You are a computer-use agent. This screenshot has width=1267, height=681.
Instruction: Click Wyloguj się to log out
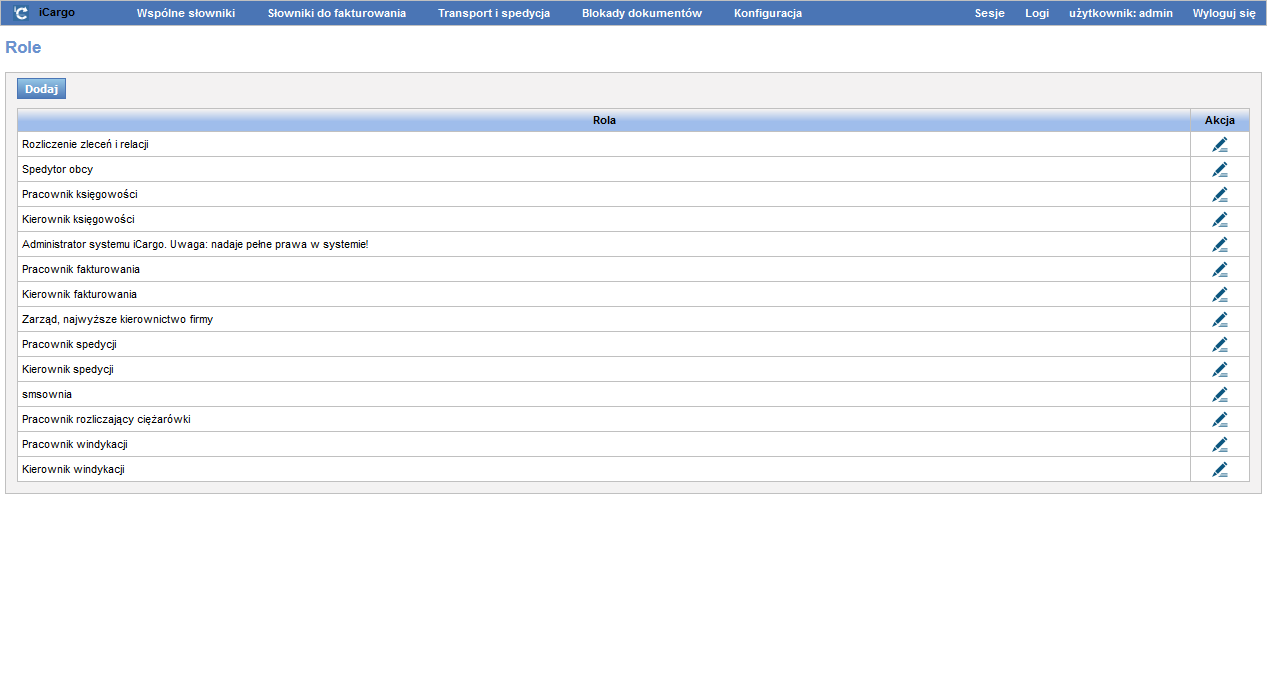coord(1224,13)
